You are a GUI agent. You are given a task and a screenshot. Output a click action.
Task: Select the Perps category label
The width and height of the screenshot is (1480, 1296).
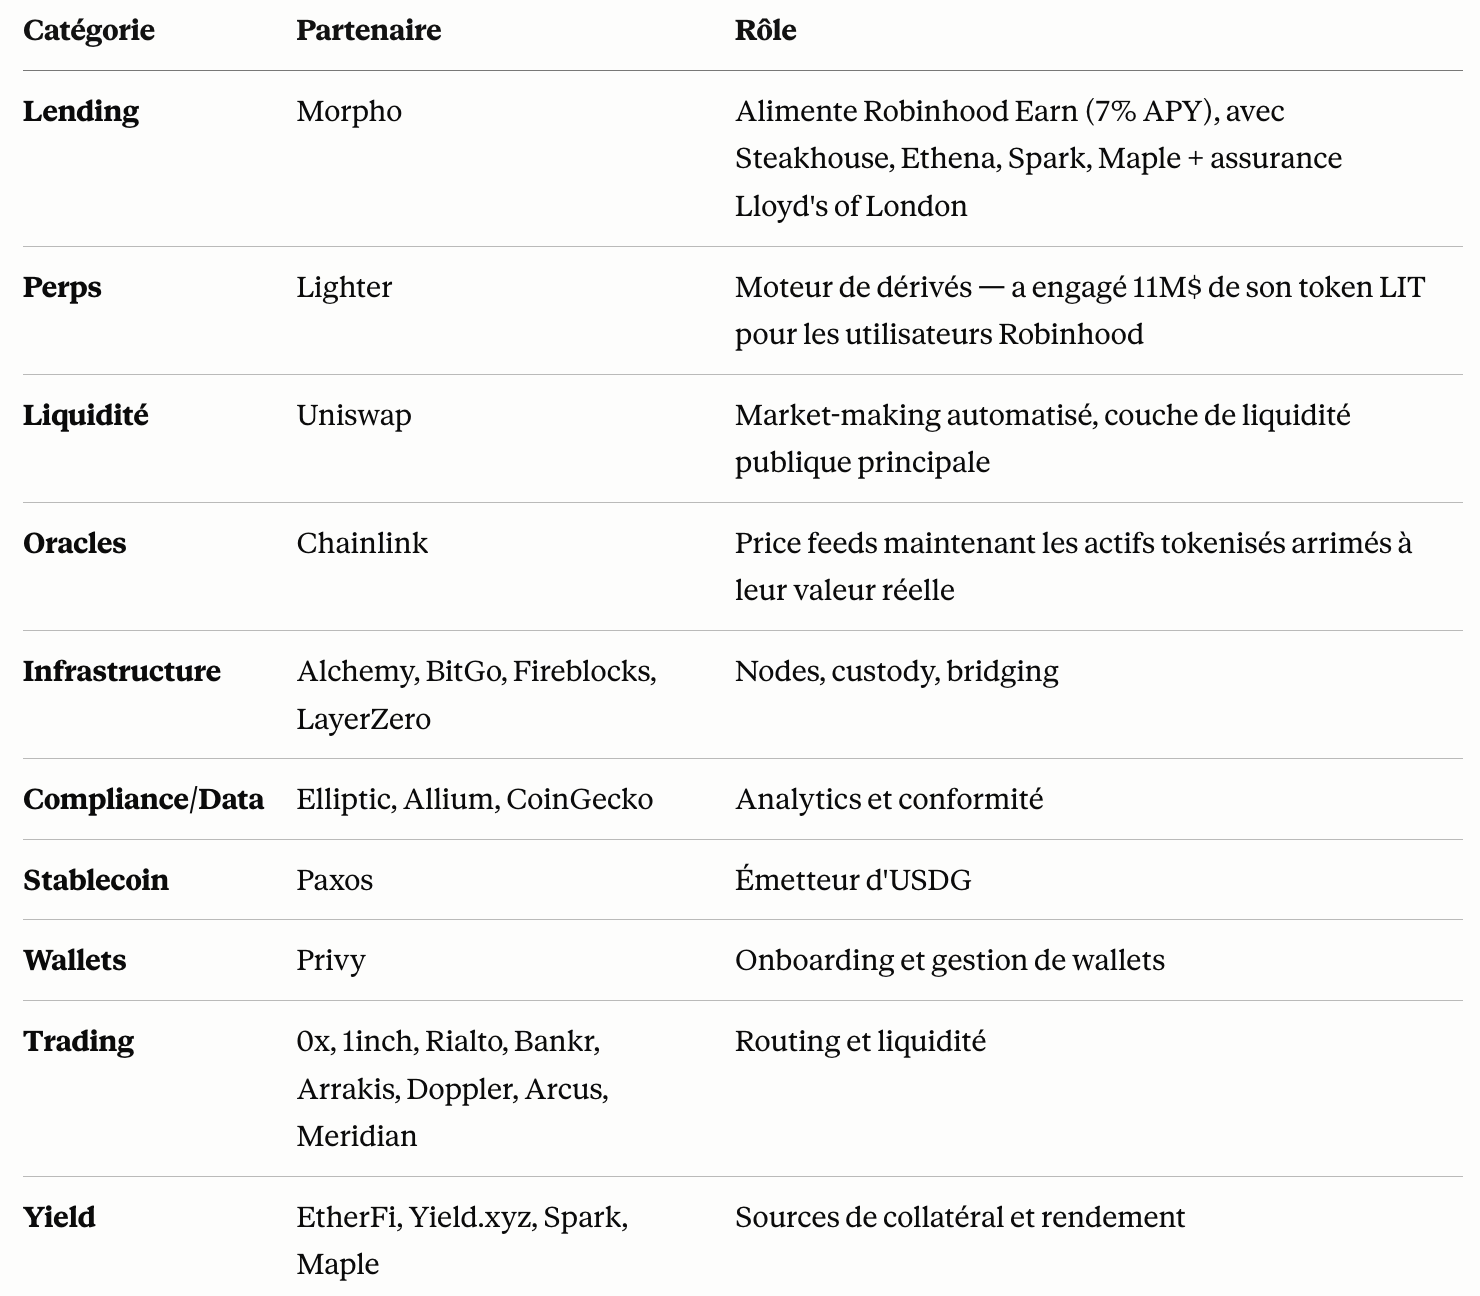point(62,288)
